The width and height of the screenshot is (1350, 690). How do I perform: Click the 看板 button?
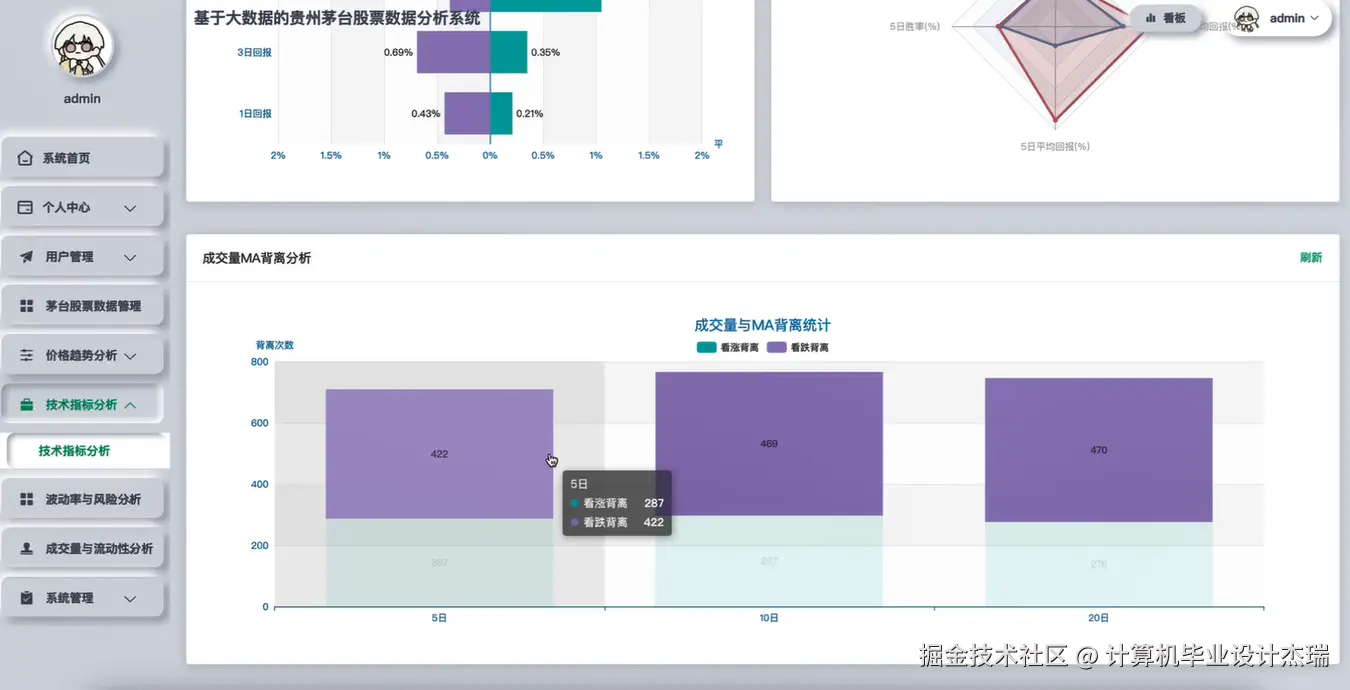point(1165,18)
